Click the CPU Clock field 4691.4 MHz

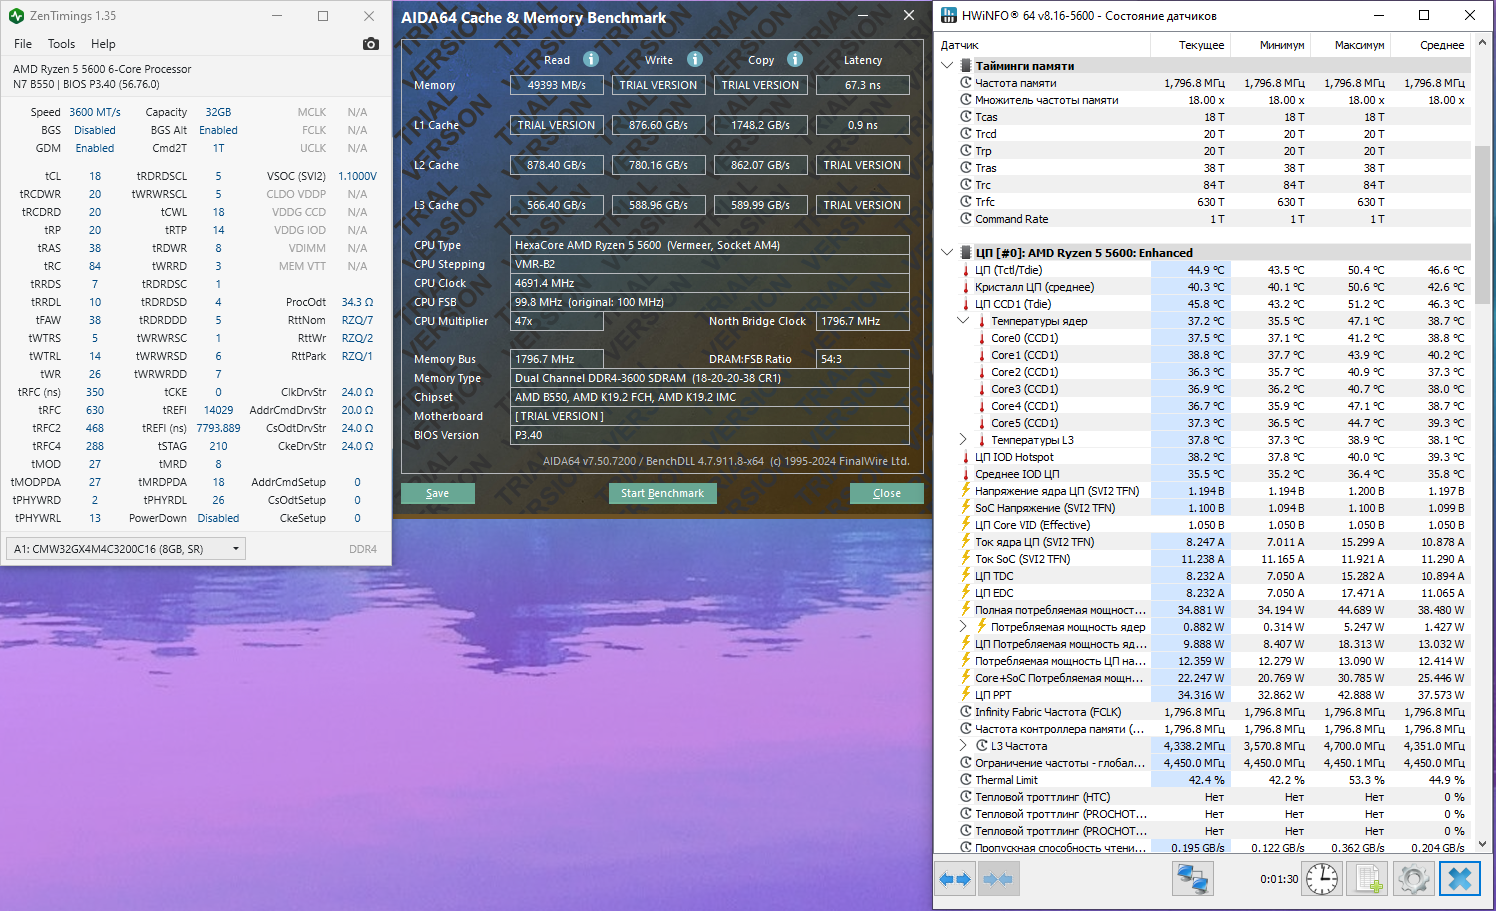[x=710, y=283]
